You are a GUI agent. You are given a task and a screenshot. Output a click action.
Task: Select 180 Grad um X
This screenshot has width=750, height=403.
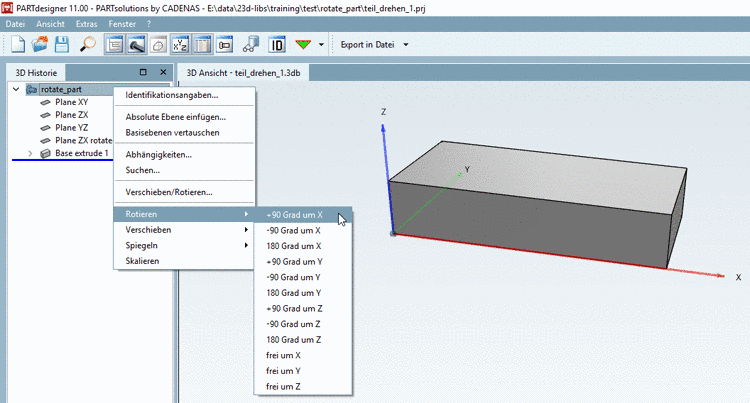point(303,246)
